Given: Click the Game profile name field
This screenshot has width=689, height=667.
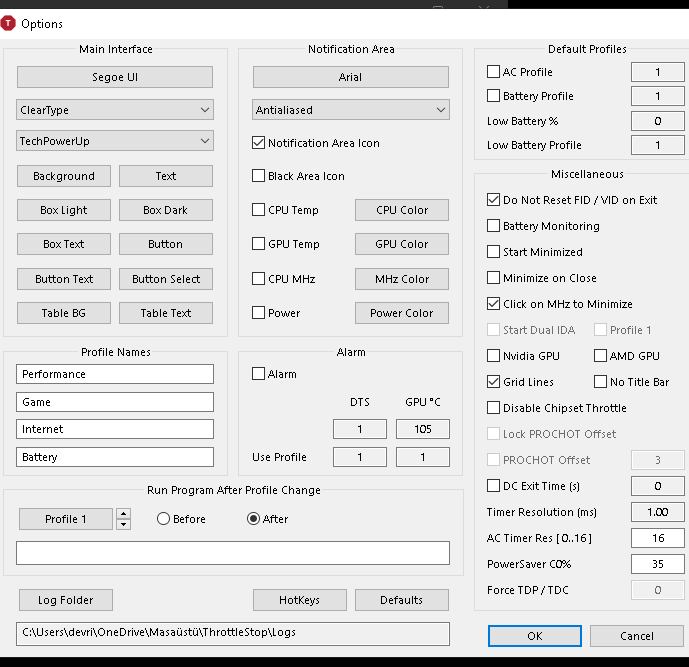Looking at the screenshot, I should (115, 402).
